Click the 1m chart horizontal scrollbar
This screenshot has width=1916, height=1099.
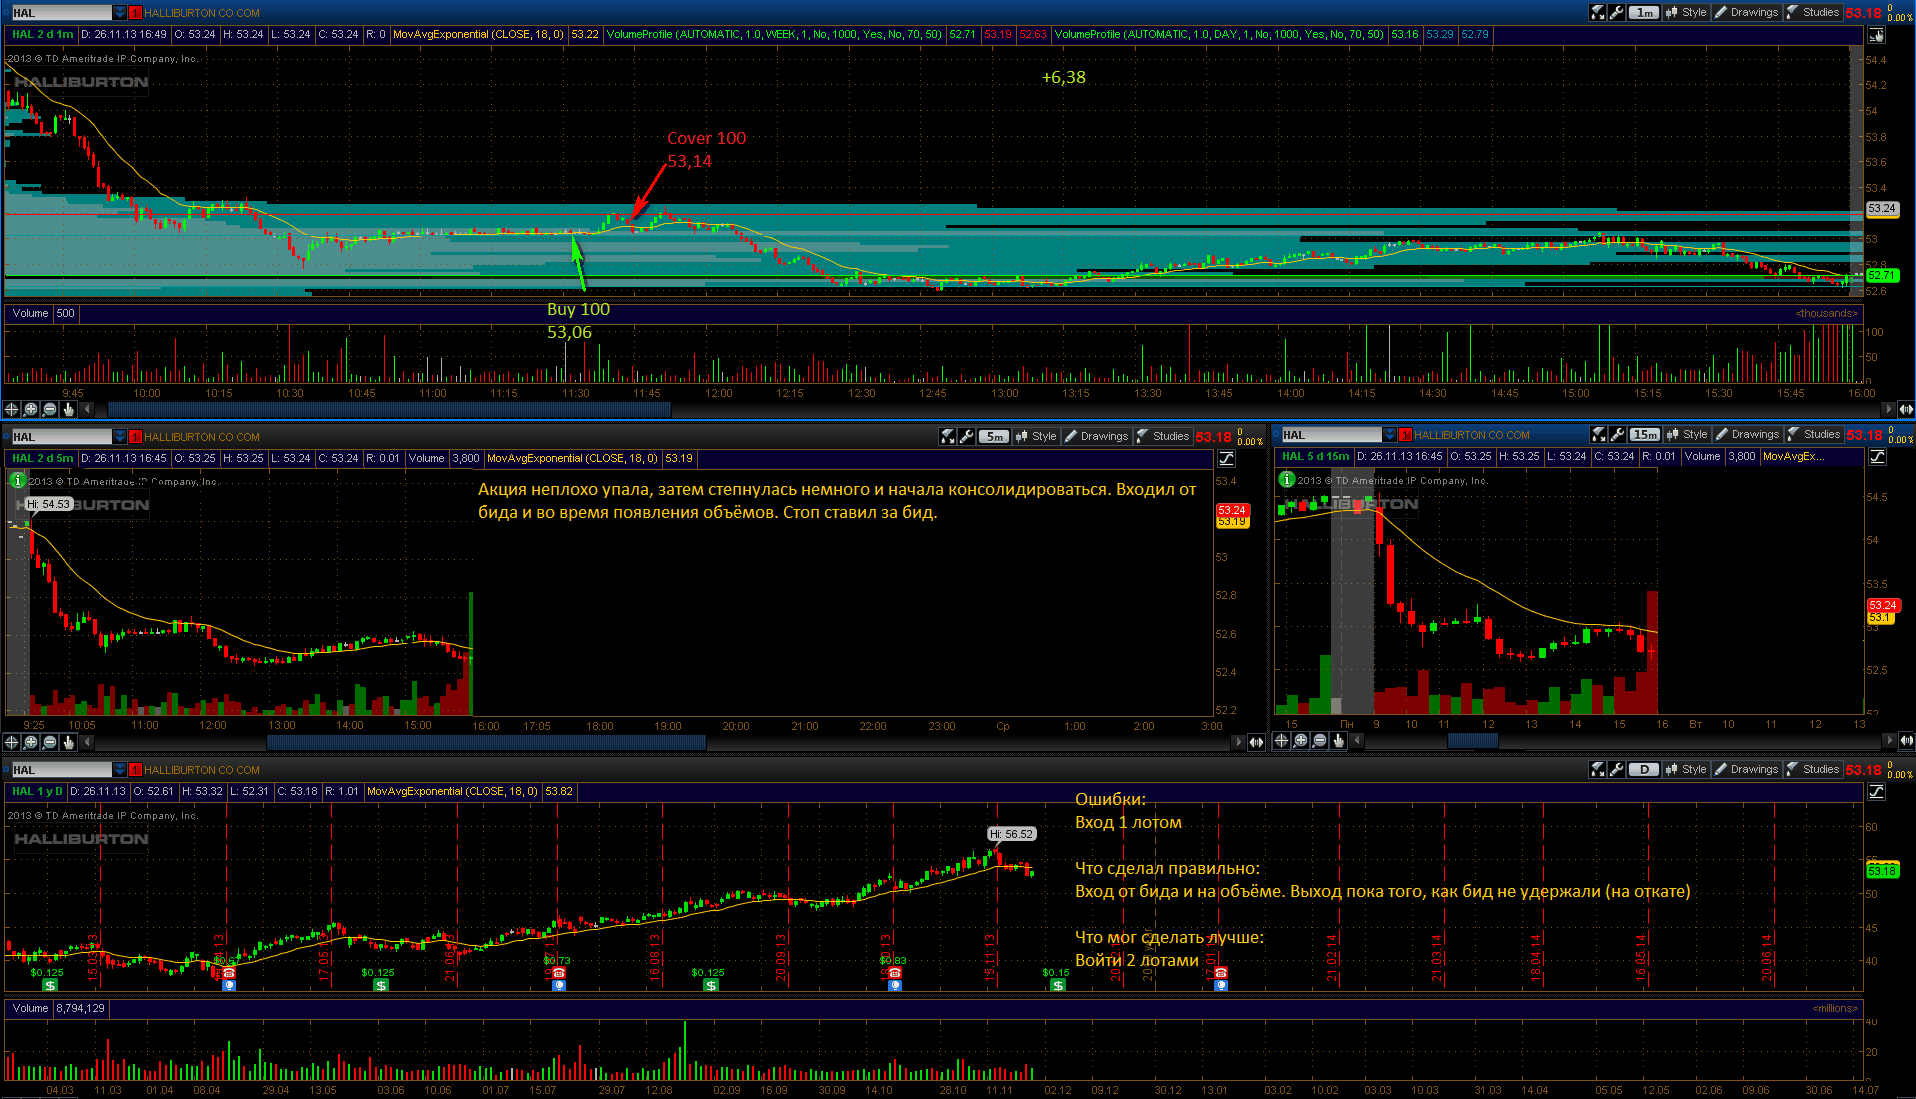[x=389, y=409]
